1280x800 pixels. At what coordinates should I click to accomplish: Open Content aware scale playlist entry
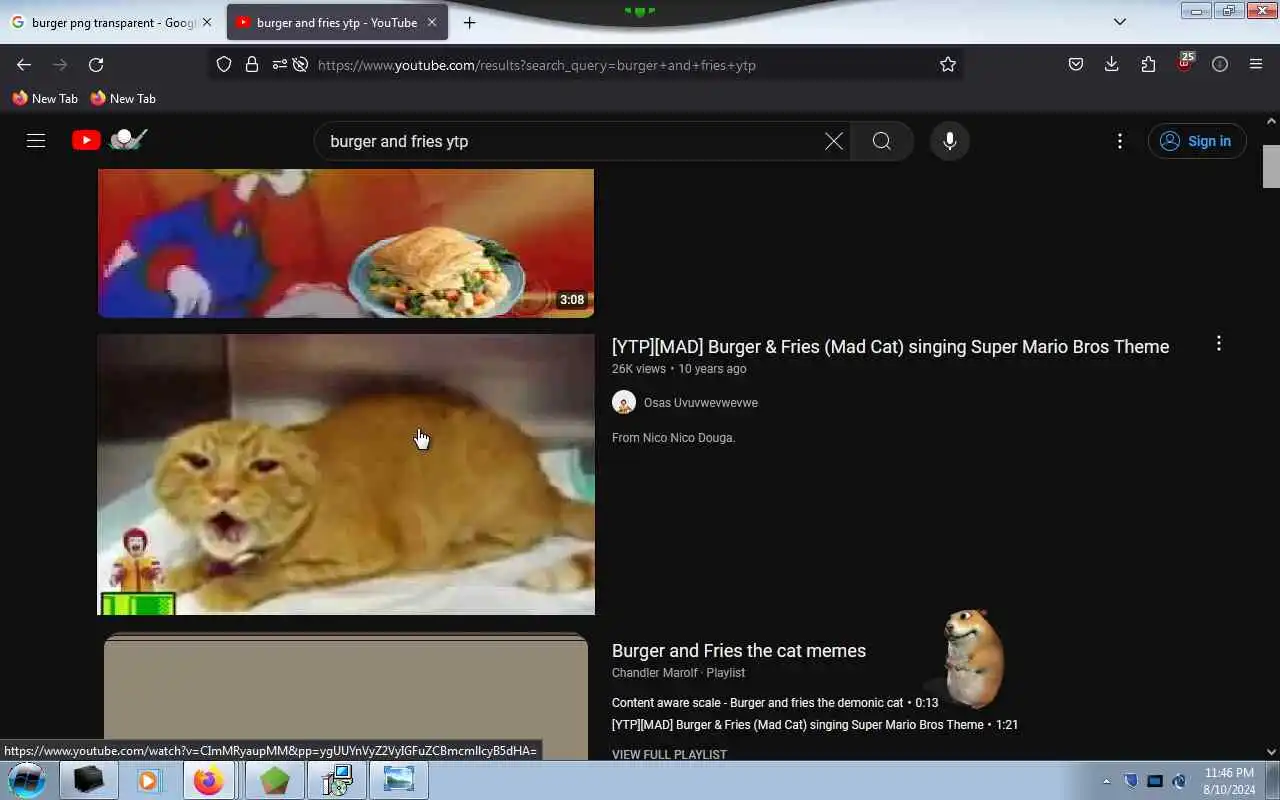click(775, 703)
